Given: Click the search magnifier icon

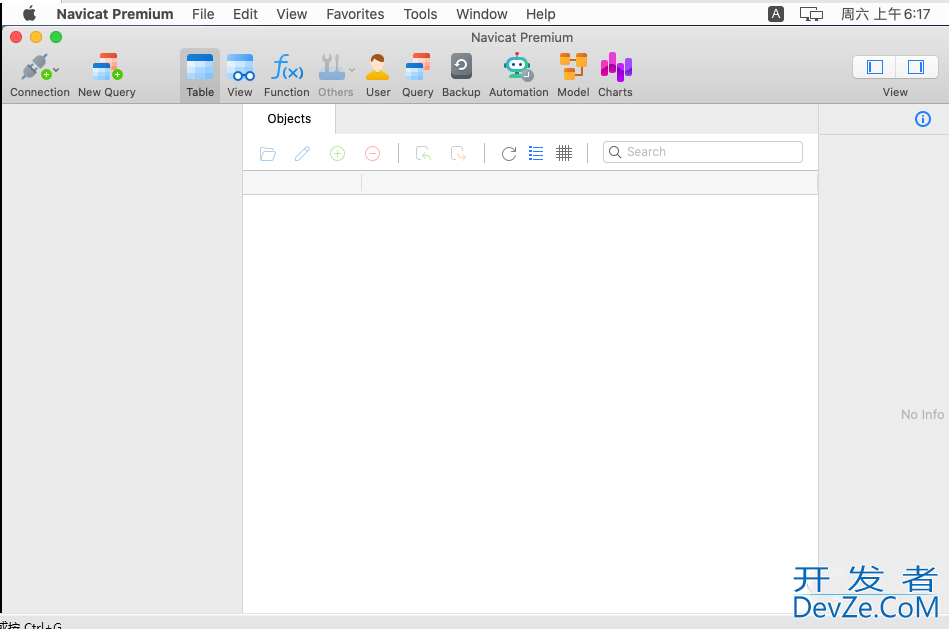Looking at the screenshot, I should coord(615,152).
